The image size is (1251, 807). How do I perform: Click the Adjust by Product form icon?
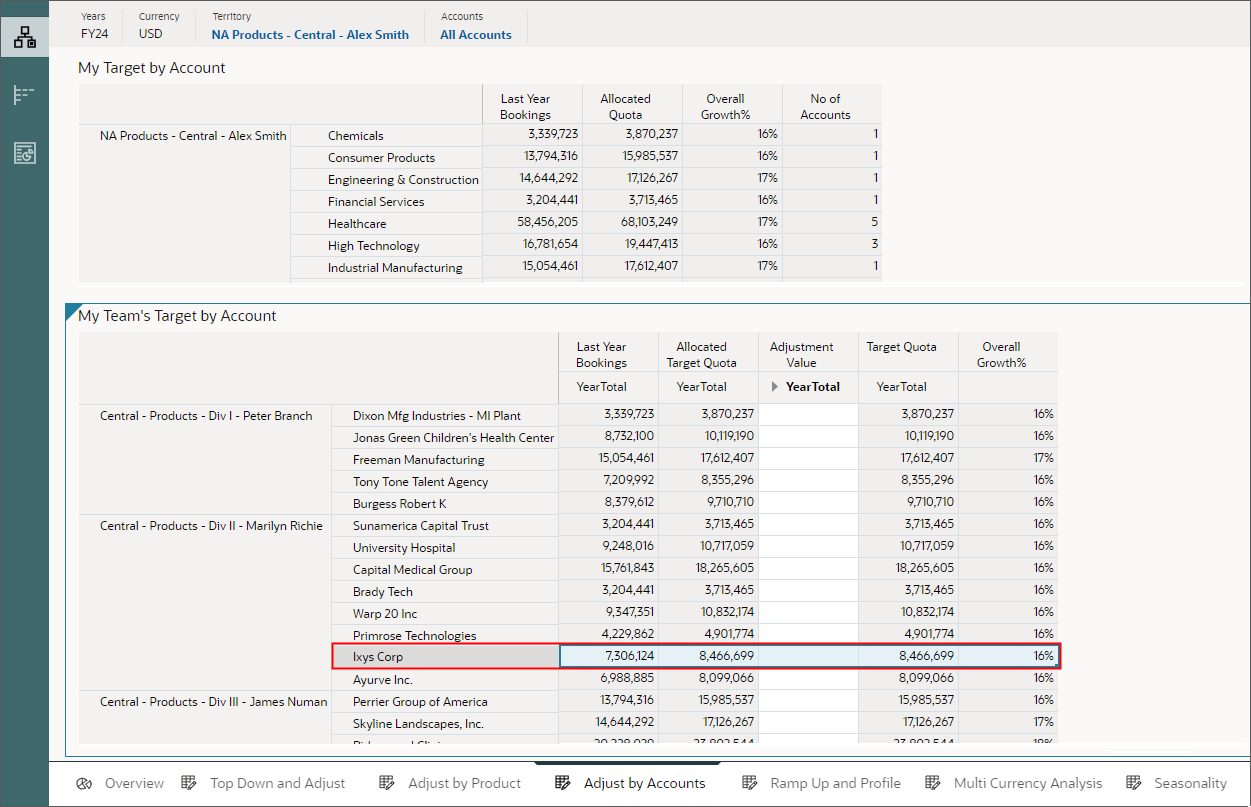386,783
